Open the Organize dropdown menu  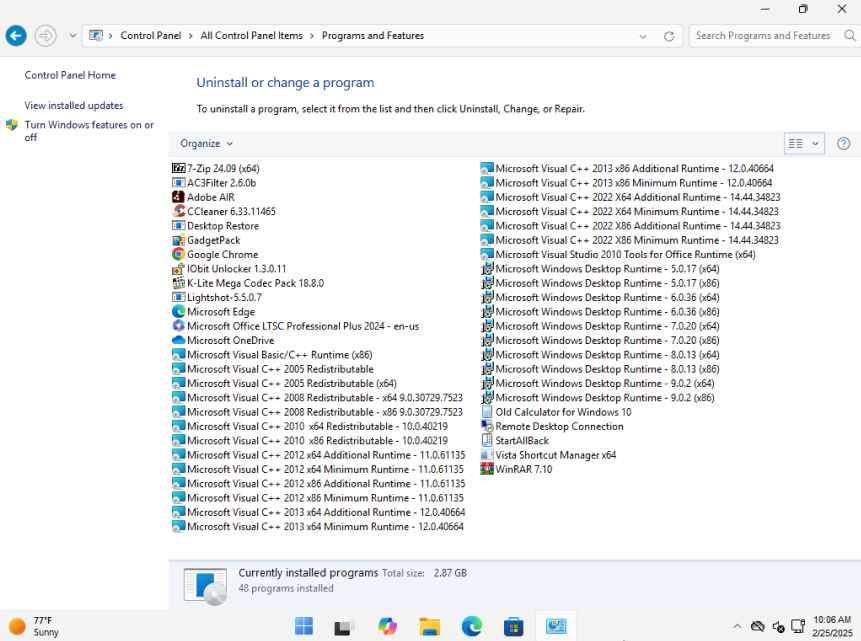pyautogui.click(x=206, y=143)
